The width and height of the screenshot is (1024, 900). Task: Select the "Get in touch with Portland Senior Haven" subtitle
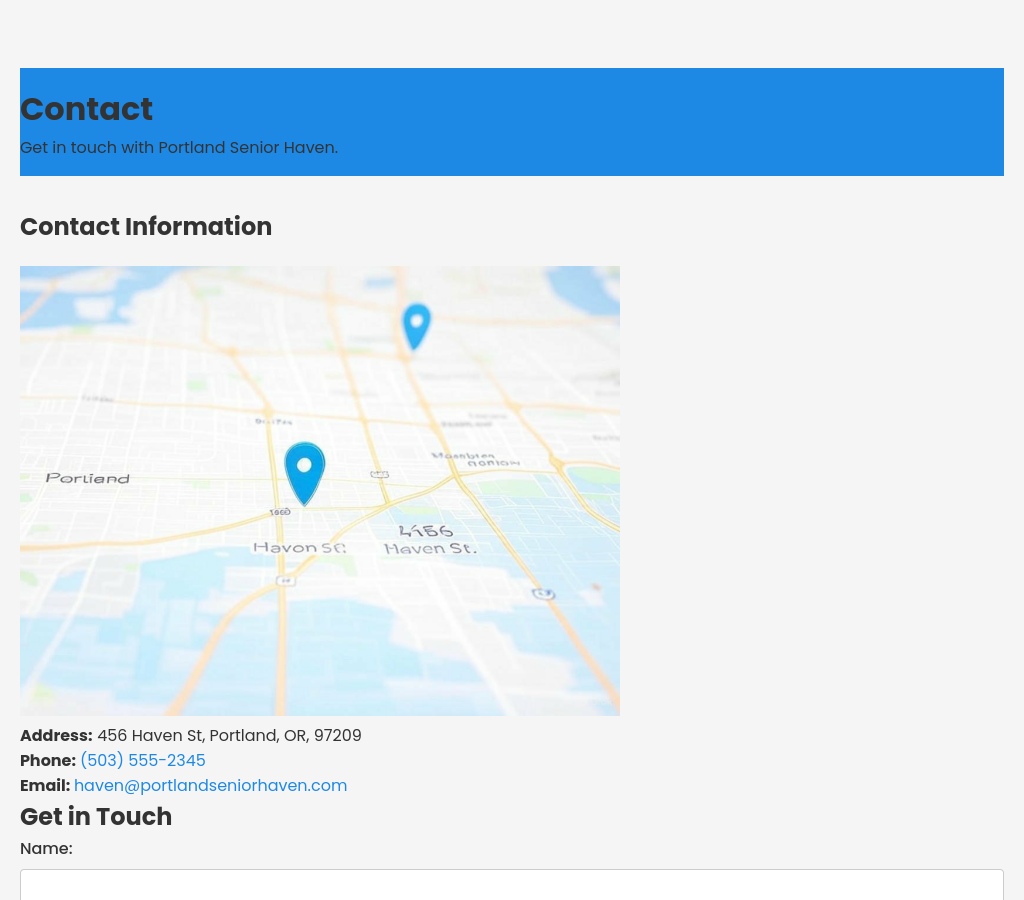pyautogui.click(x=179, y=148)
